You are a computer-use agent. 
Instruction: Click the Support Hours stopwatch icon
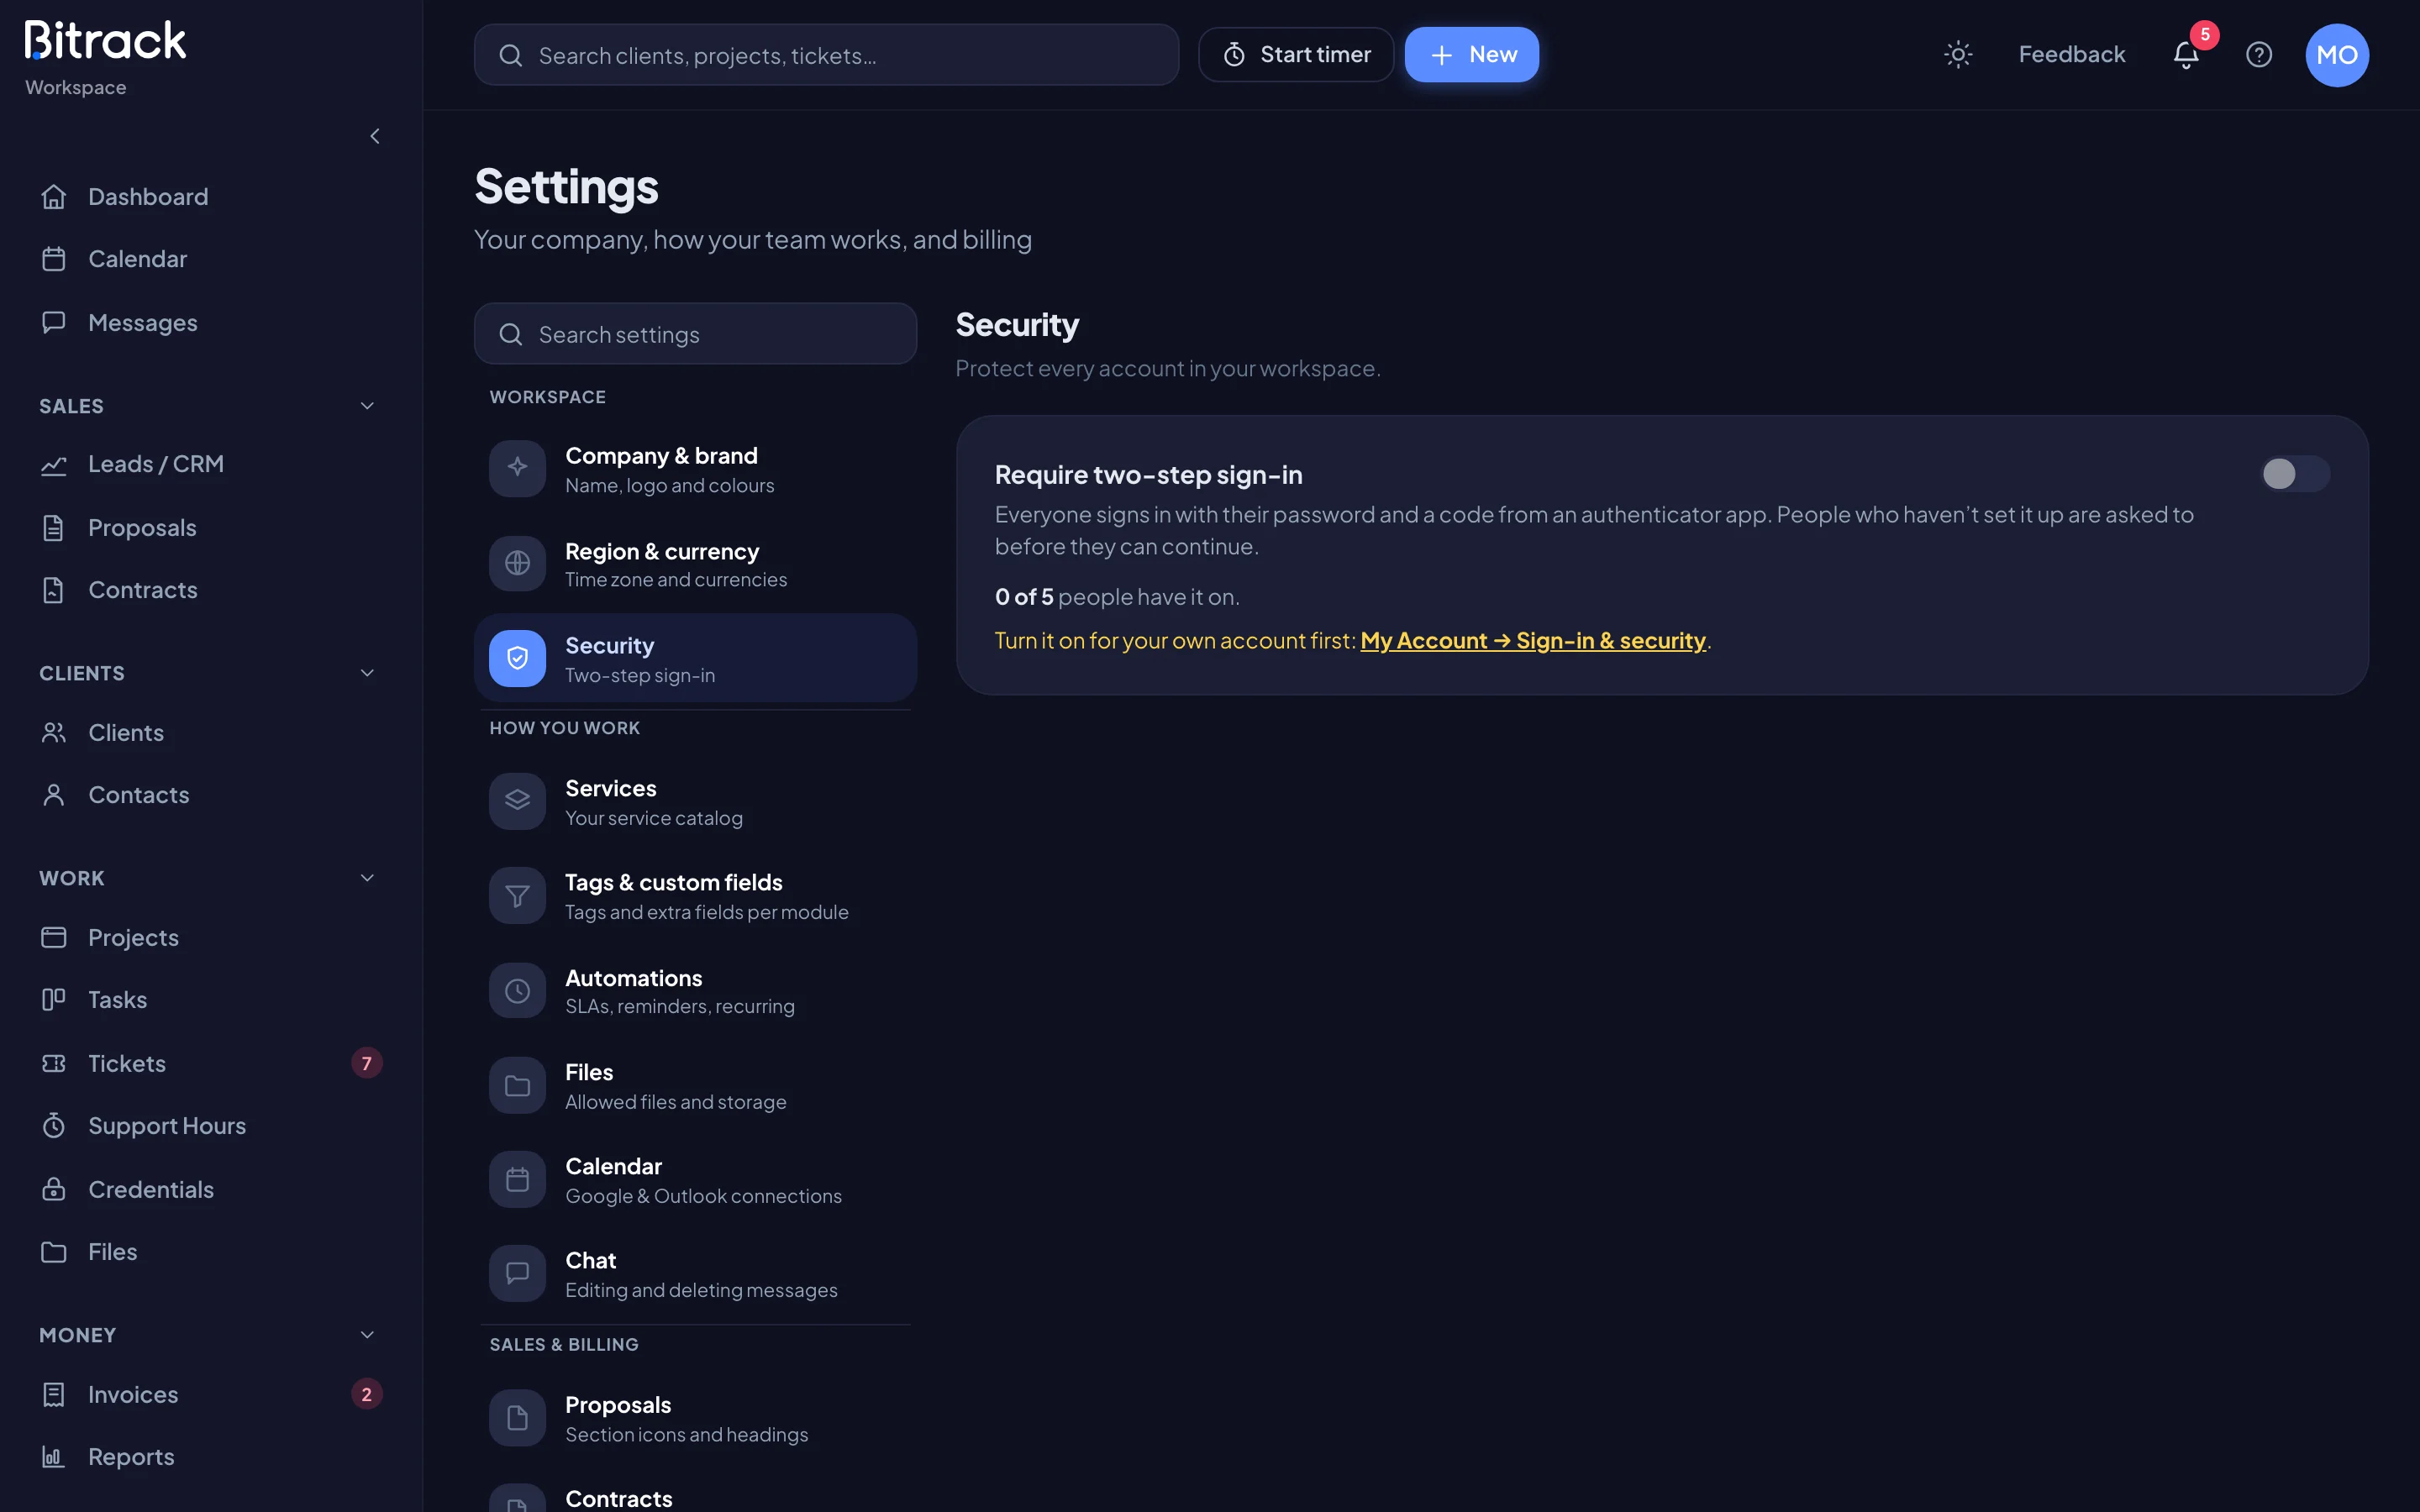pyautogui.click(x=54, y=1126)
